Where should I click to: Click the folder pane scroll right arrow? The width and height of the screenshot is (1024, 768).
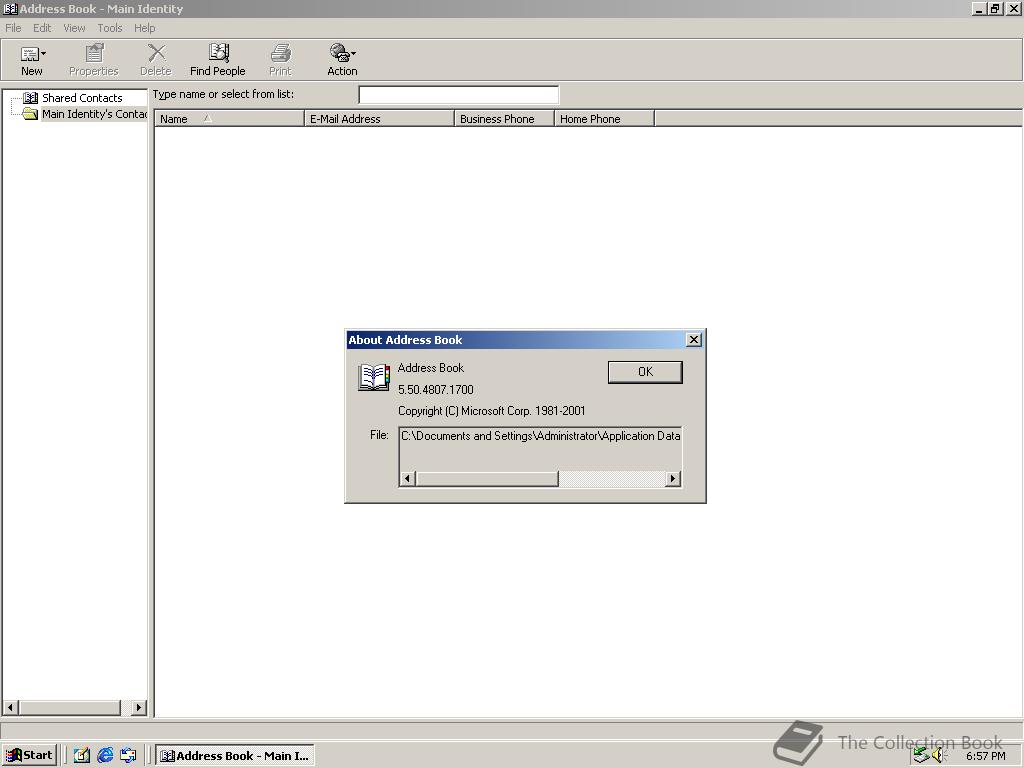tap(138, 707)
